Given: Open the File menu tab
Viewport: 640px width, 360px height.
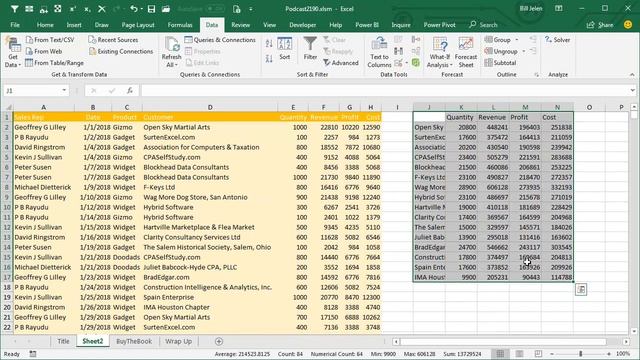Looking at the screenshot, I should point(15,25).
